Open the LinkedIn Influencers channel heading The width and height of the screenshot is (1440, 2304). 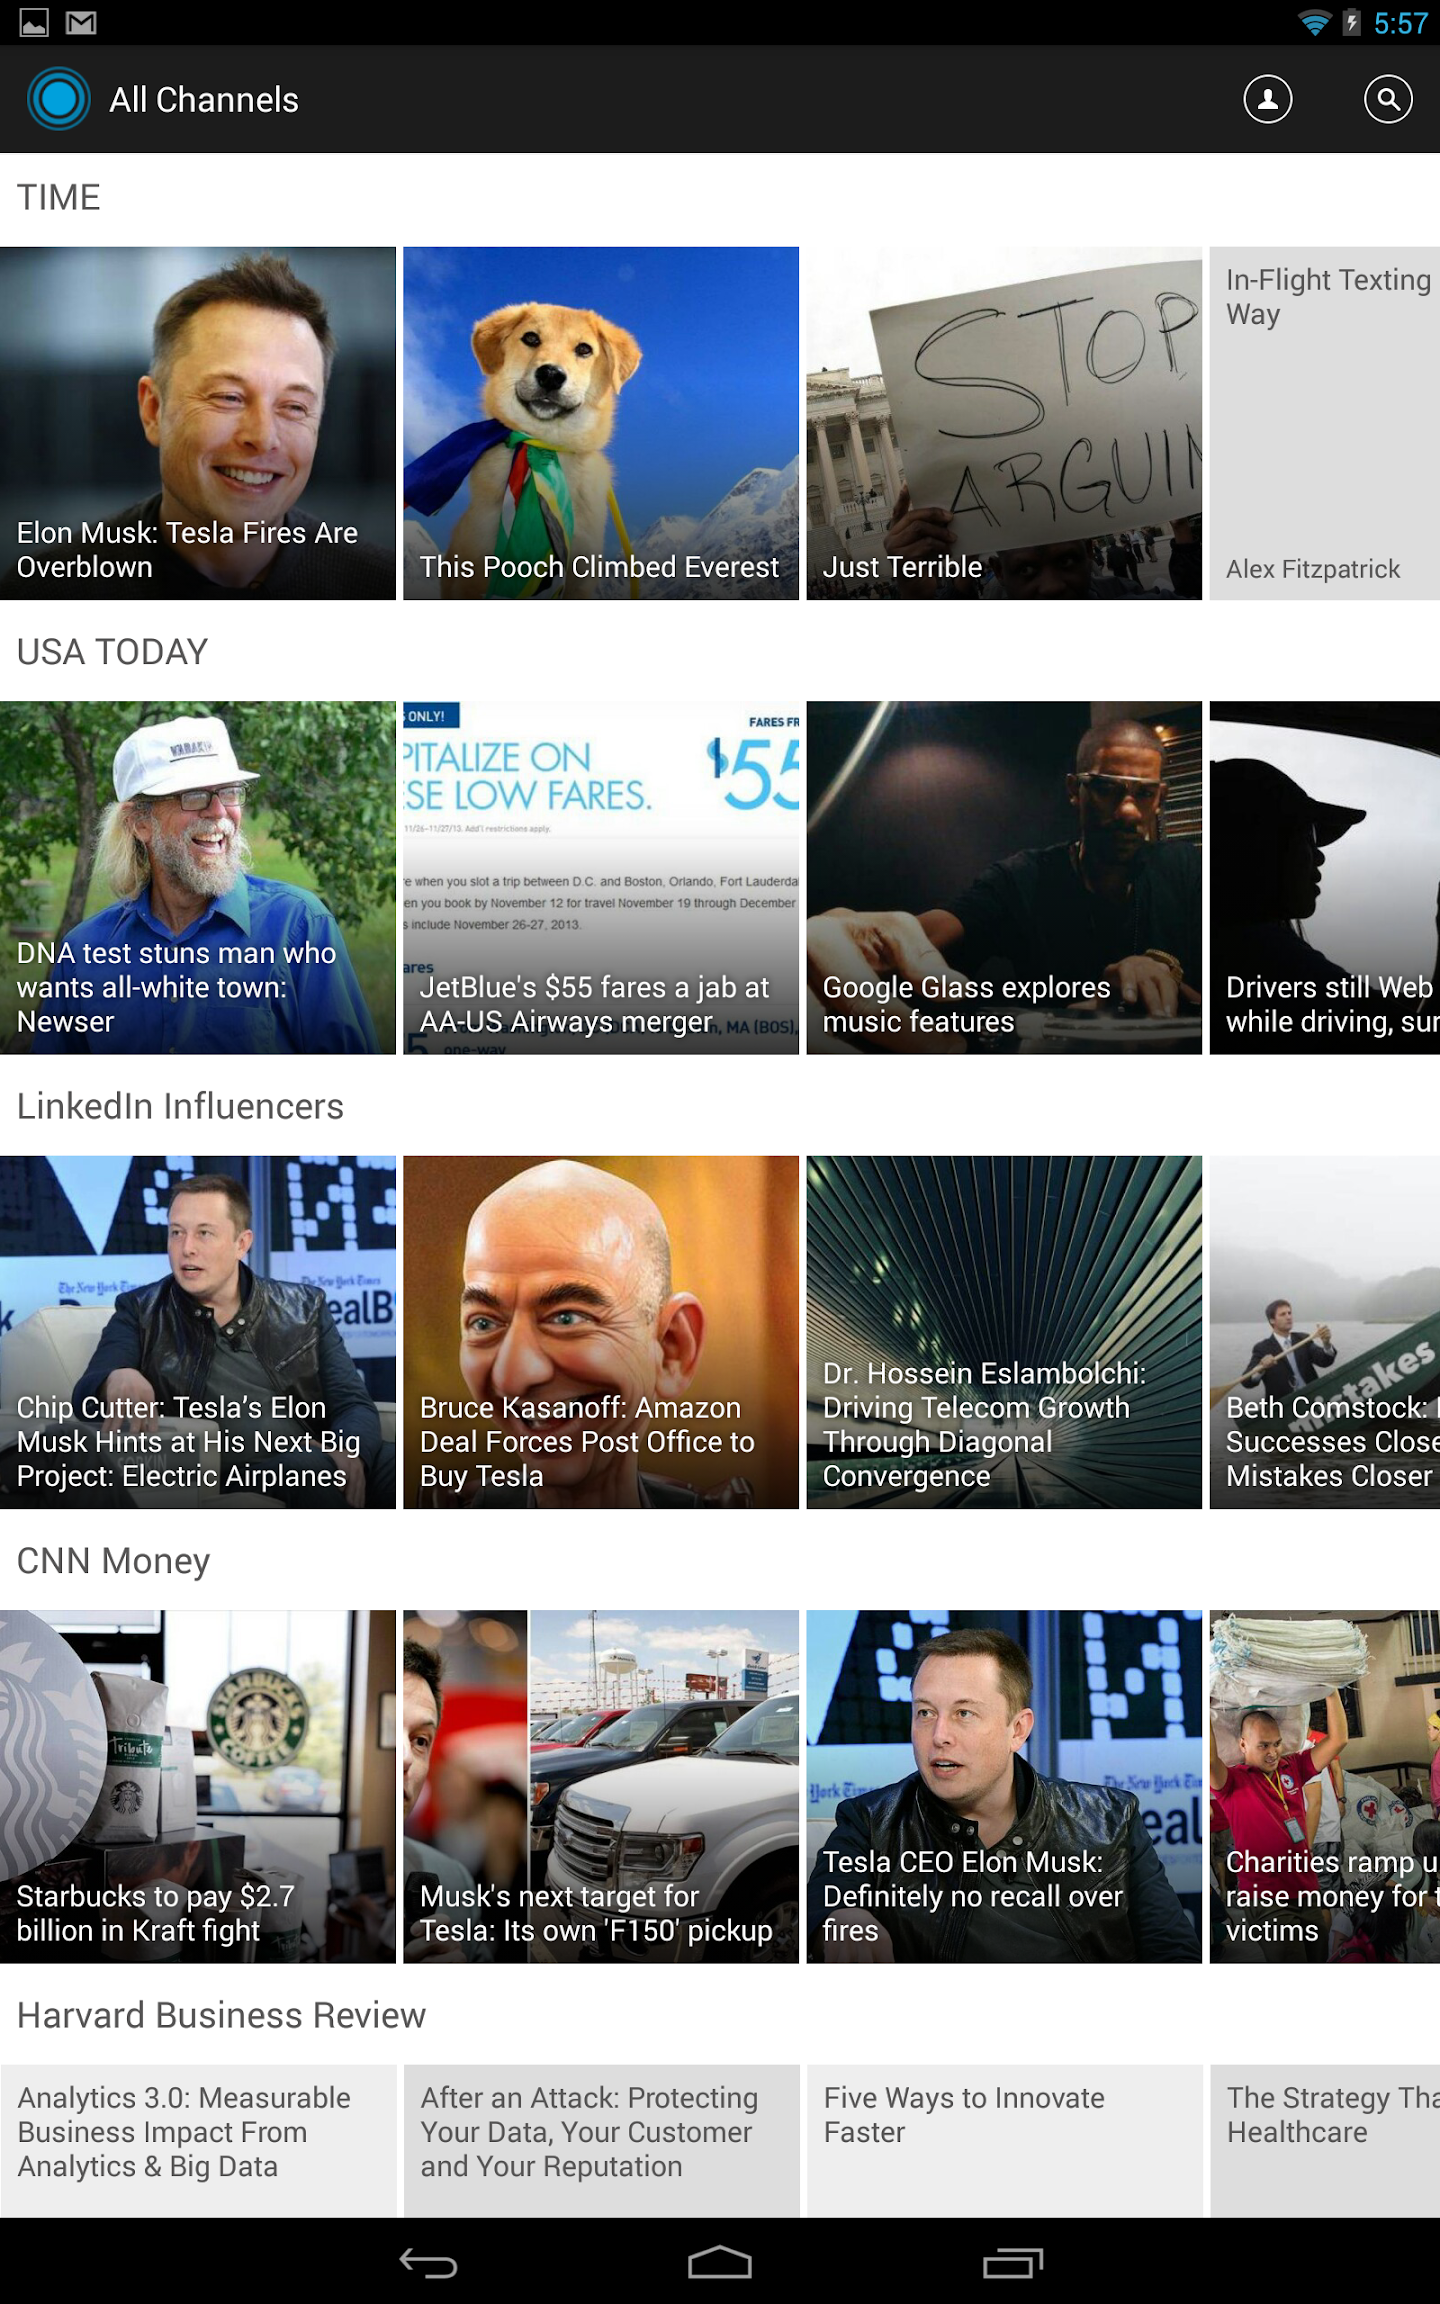(x=180, y=1107)
